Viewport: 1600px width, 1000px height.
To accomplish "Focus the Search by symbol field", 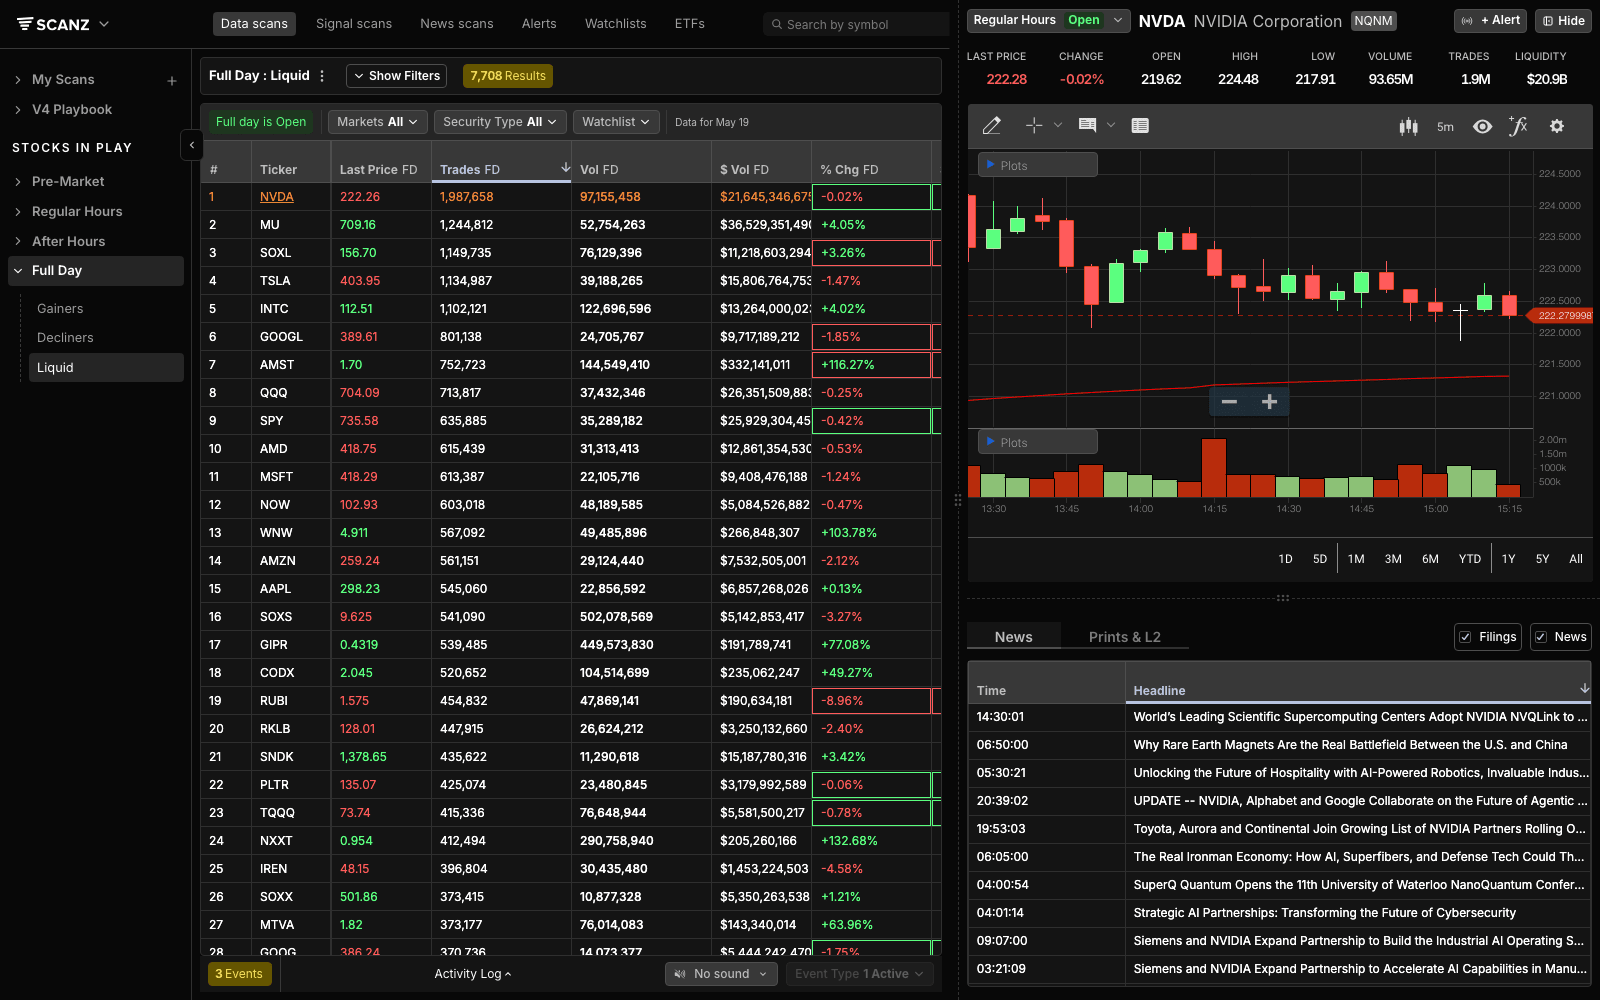I will (856, 24).
